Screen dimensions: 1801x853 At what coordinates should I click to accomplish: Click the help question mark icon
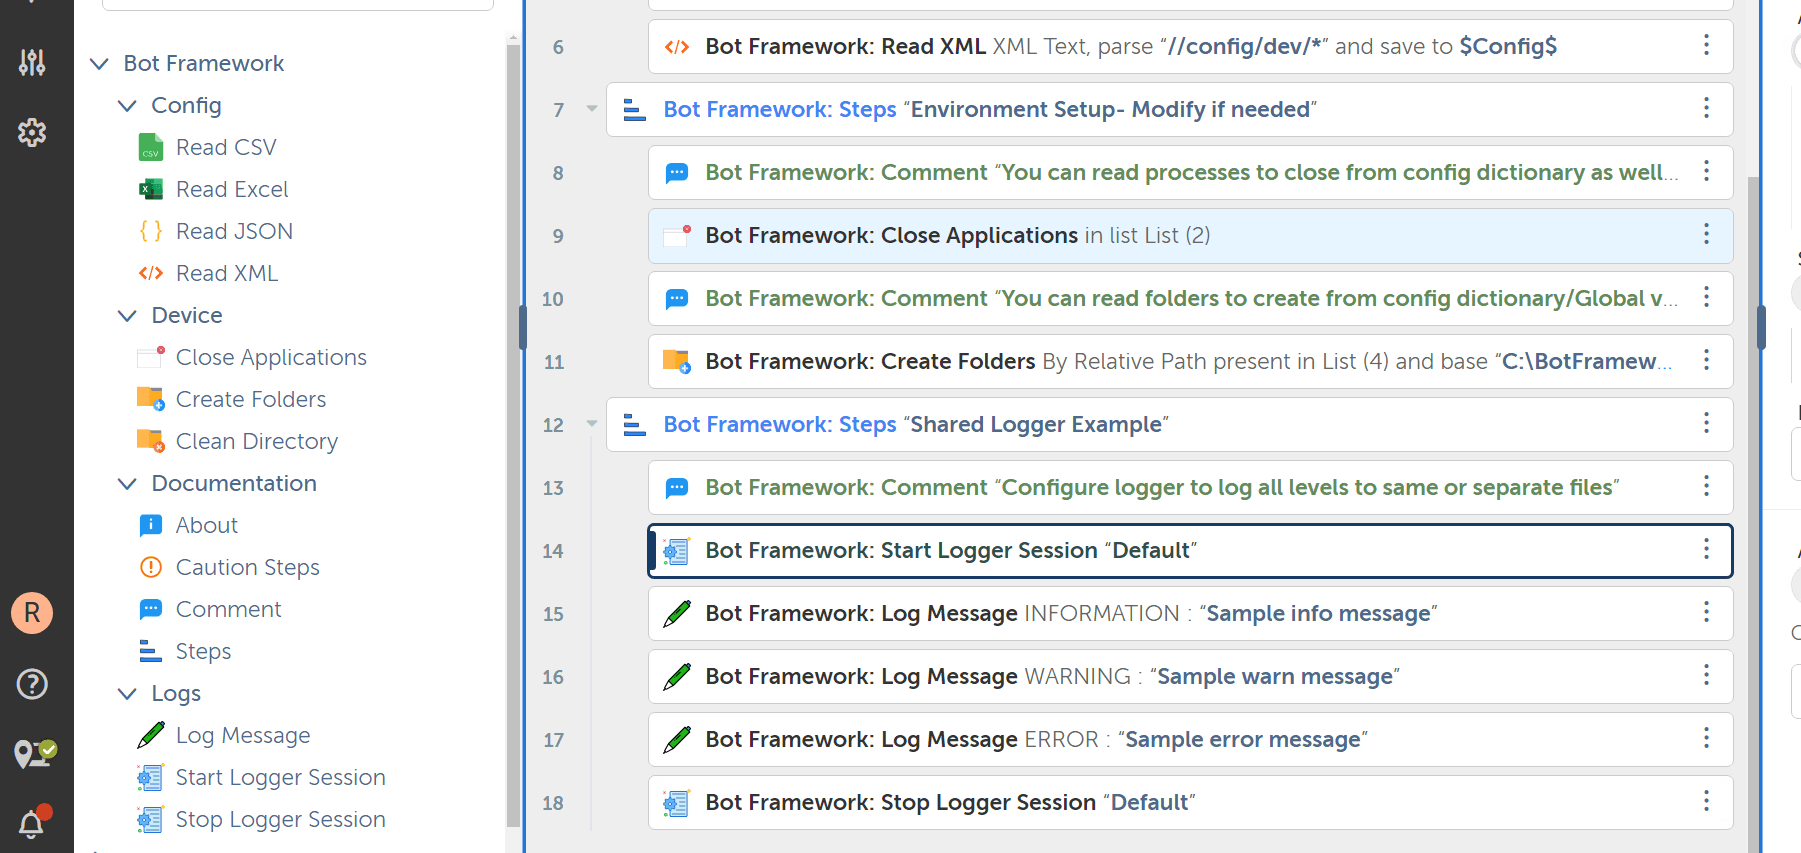click(x=32, y=684)
